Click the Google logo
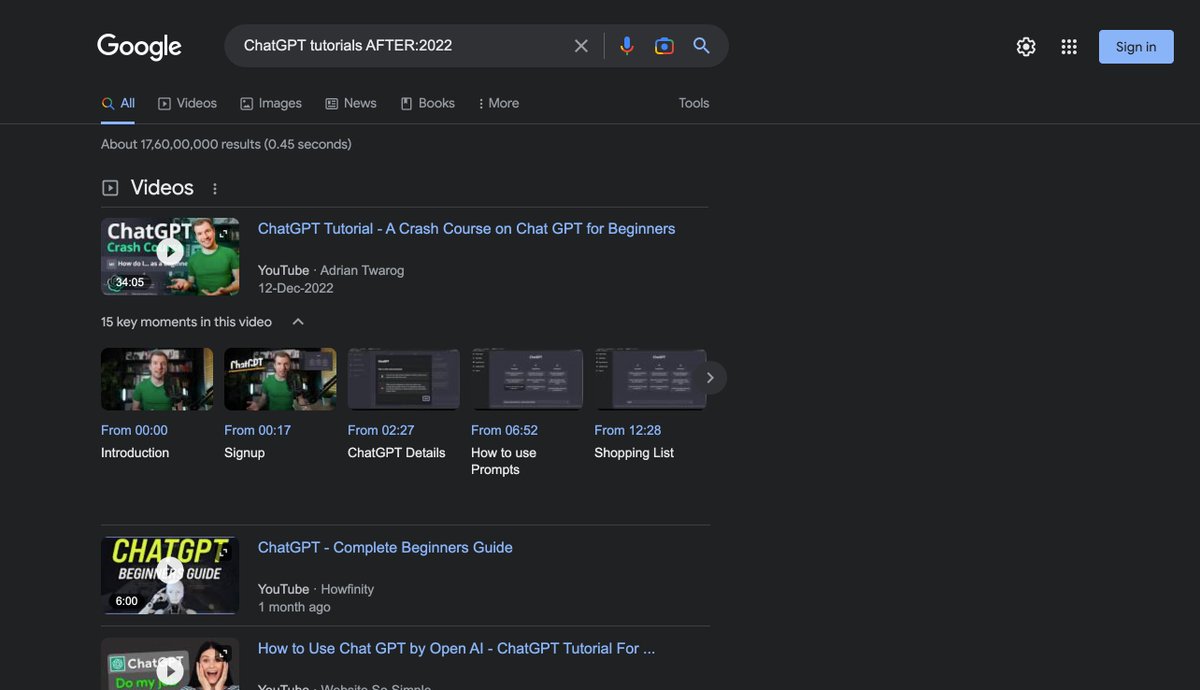This screenshot has height=690, width=1200. tap(139, 46)
